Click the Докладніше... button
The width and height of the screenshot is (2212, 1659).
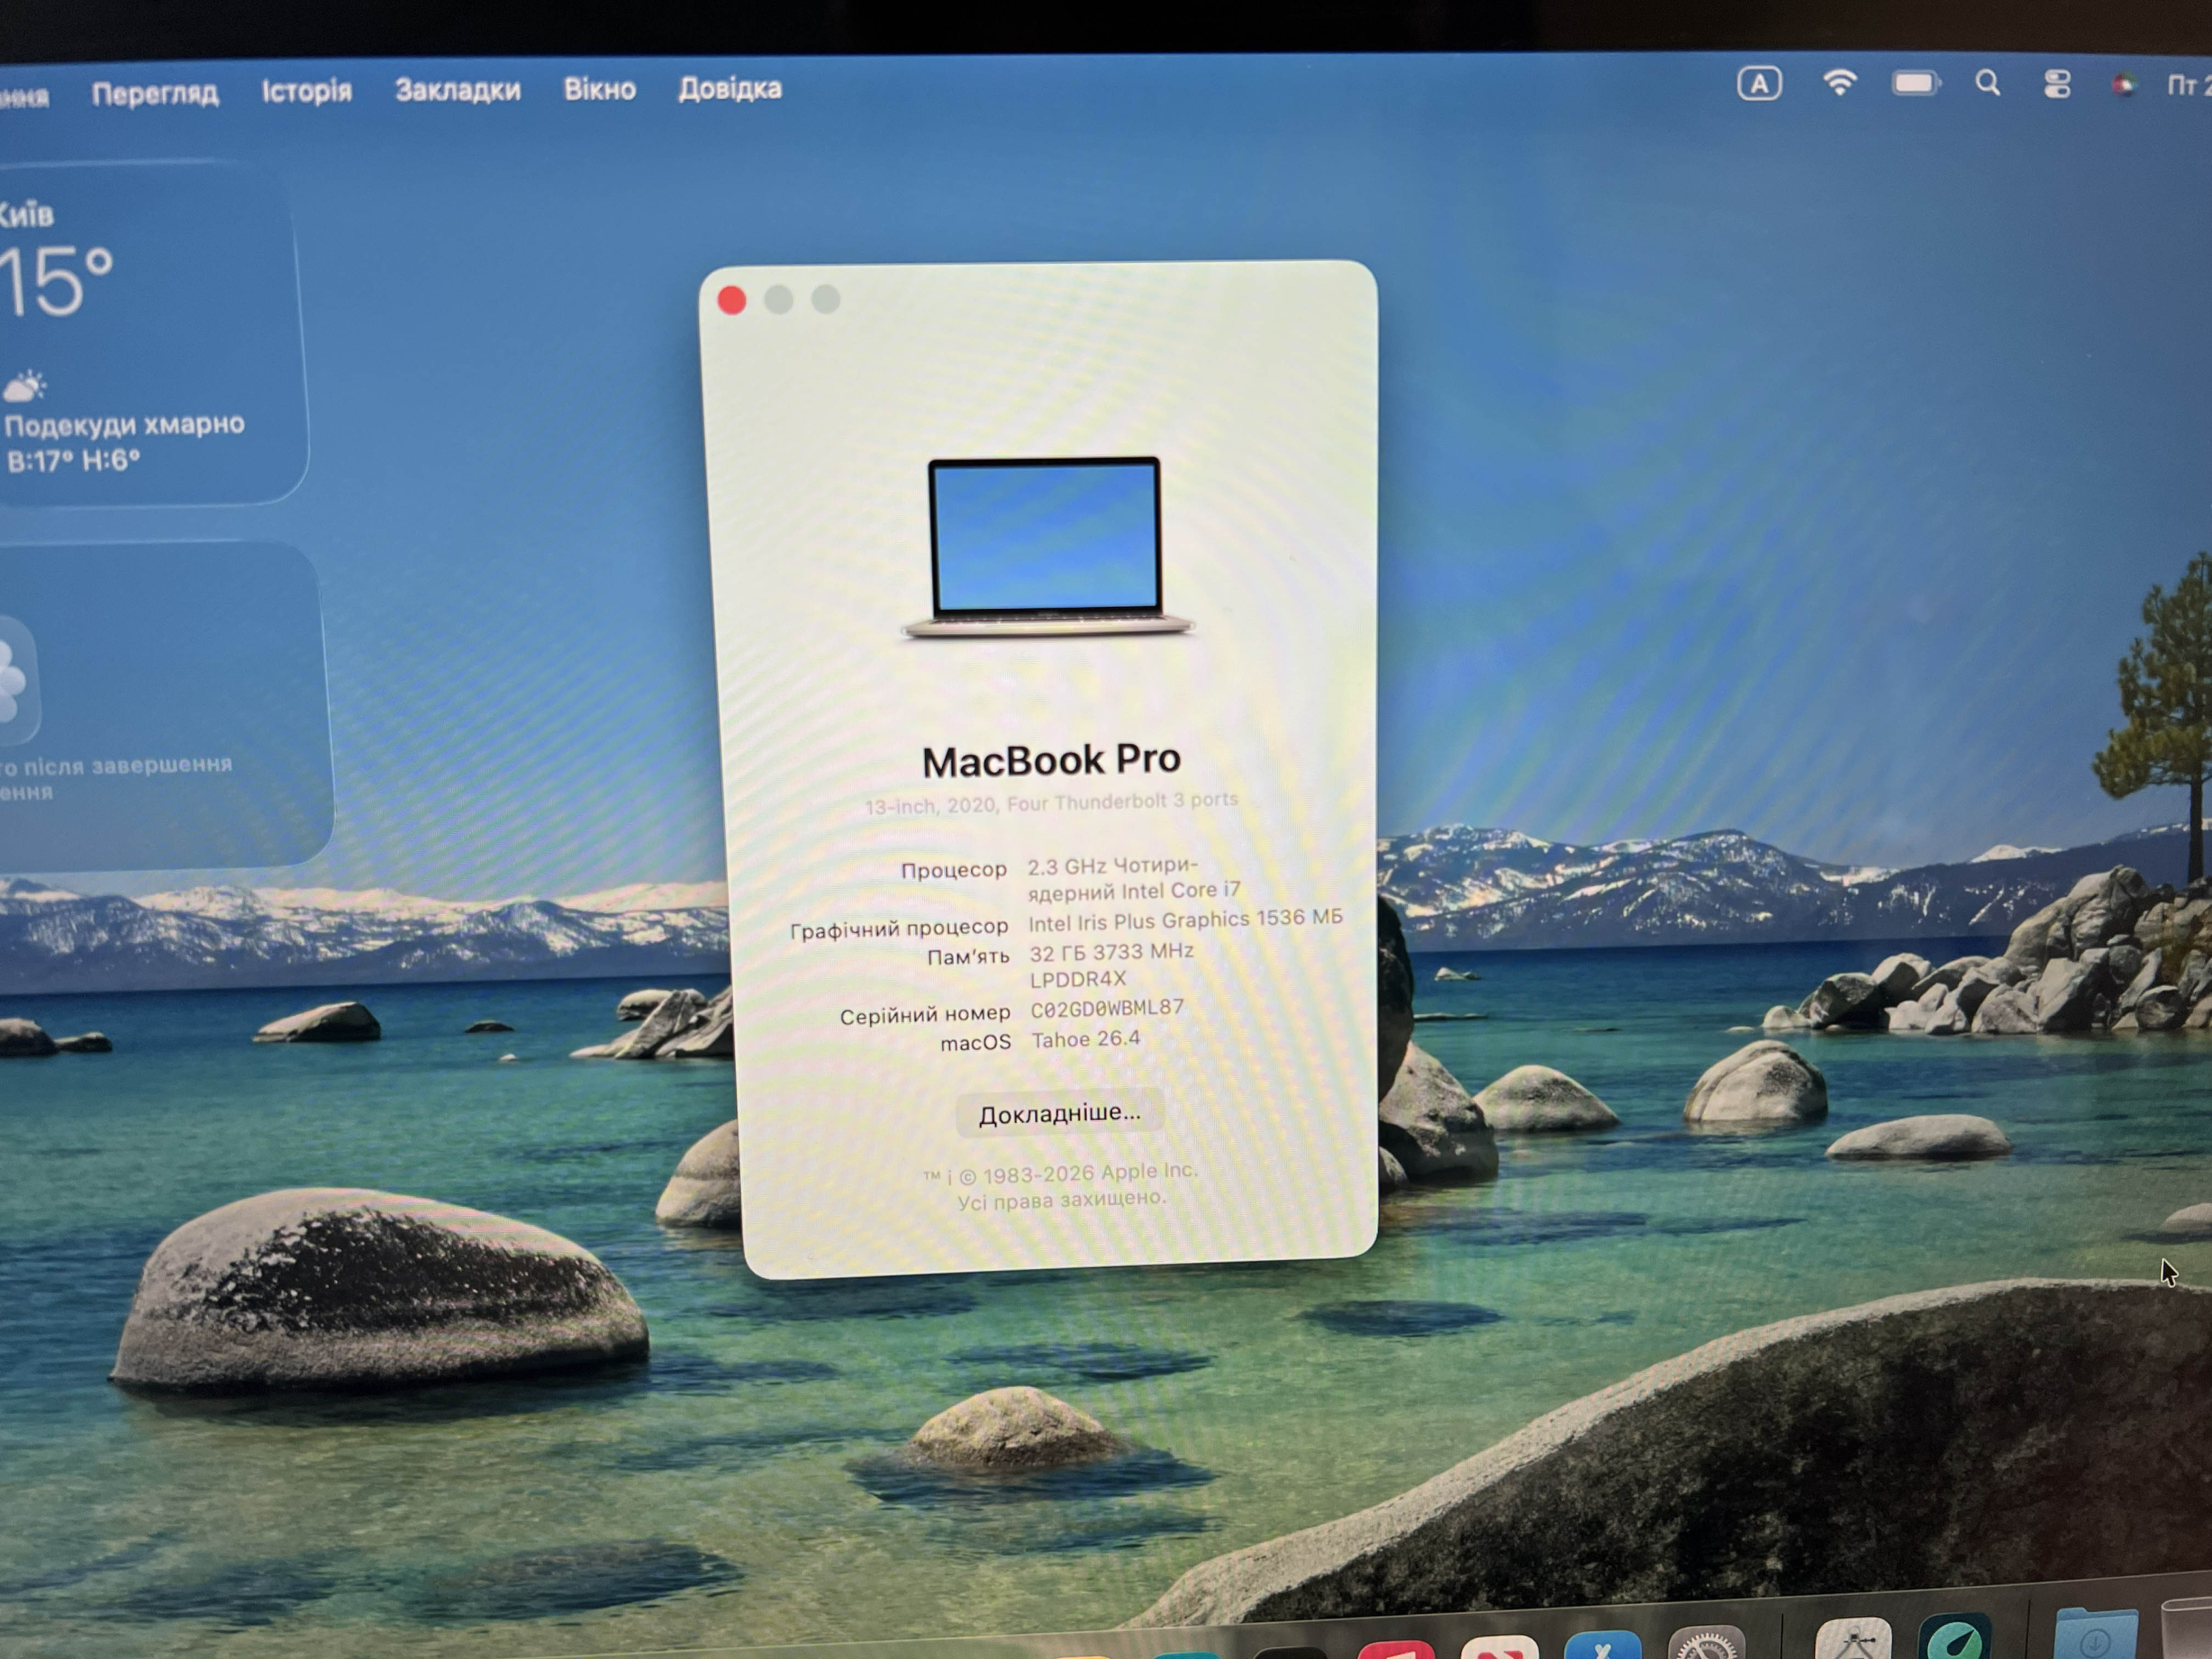click(x=1060, y=1113)
